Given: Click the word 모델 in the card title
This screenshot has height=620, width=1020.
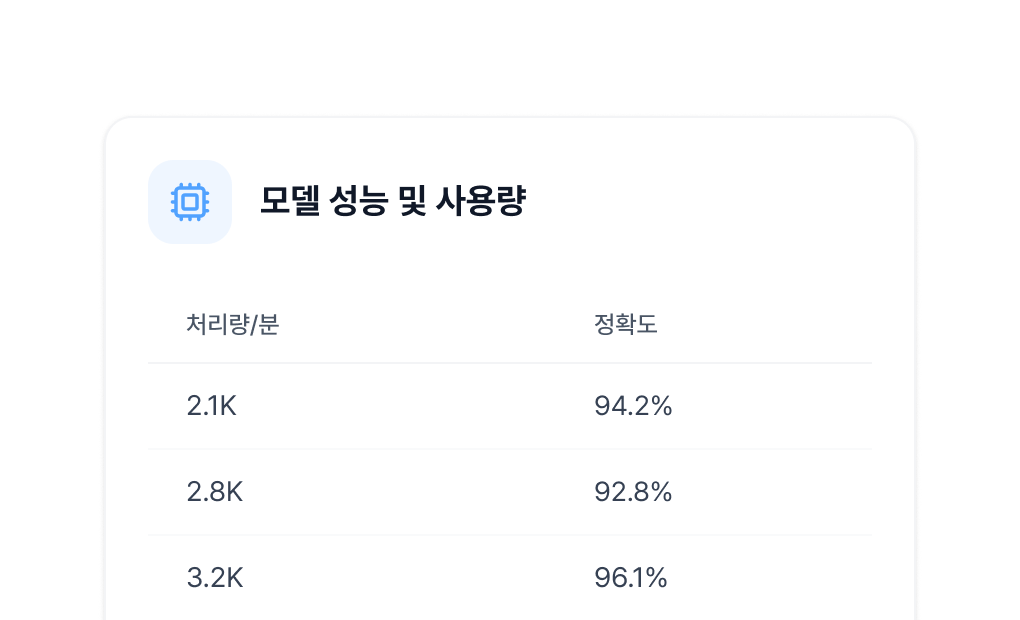Looking at the screenshot, I should [289, 202].
